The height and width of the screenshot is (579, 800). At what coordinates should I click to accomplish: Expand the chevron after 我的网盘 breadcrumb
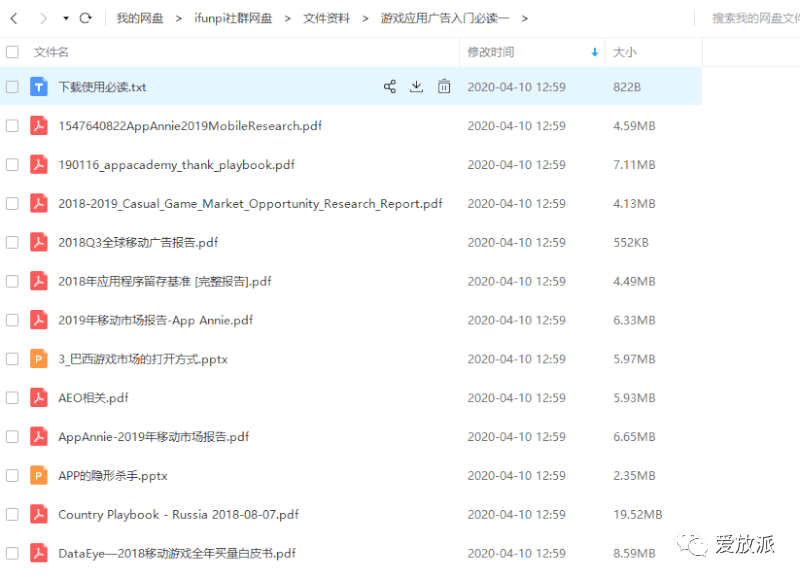click(x=179, y=19)
